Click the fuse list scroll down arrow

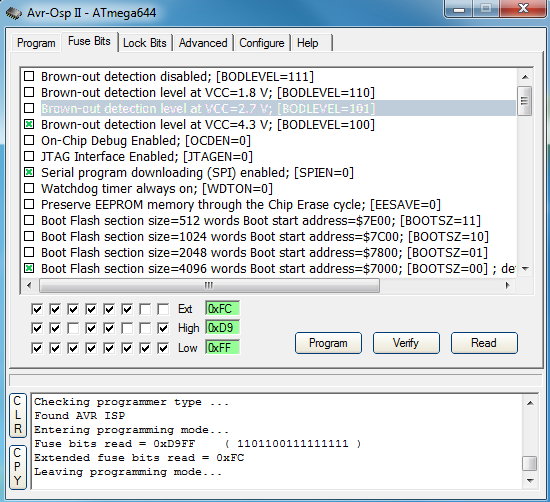pyautogui.click(x=525, y=269)
